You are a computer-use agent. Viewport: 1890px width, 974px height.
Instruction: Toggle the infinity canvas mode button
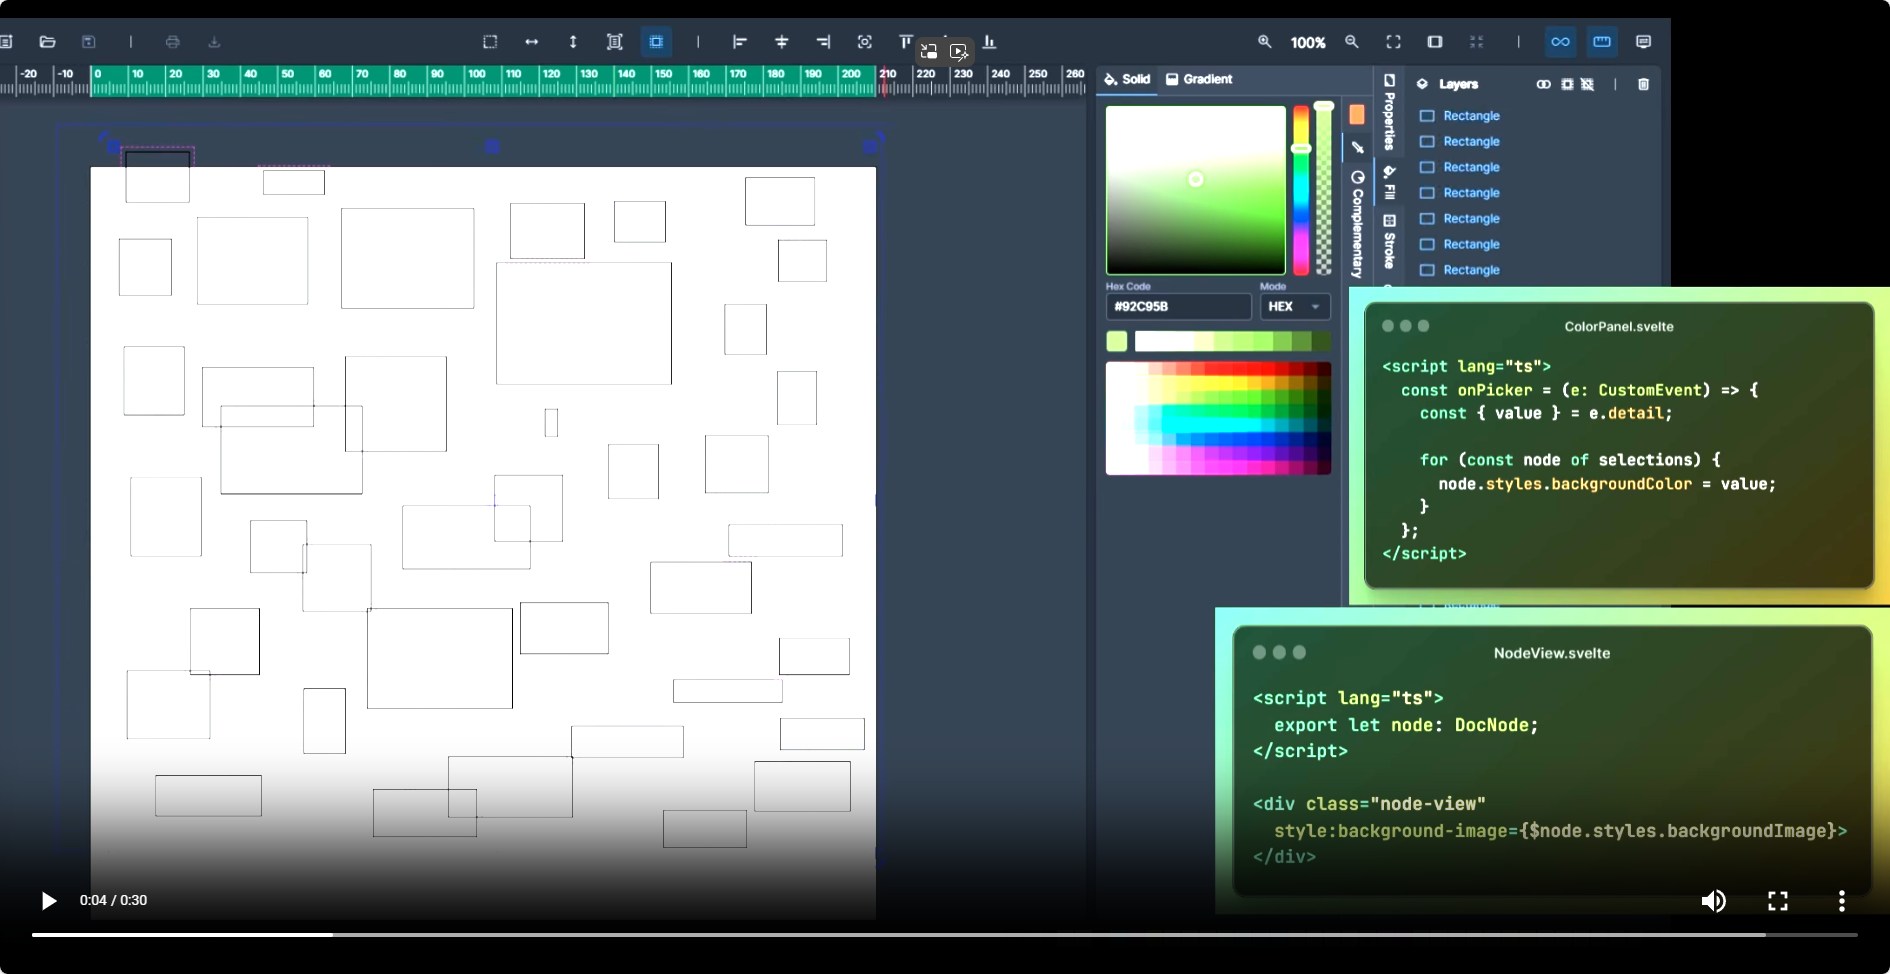[1560, 42]
